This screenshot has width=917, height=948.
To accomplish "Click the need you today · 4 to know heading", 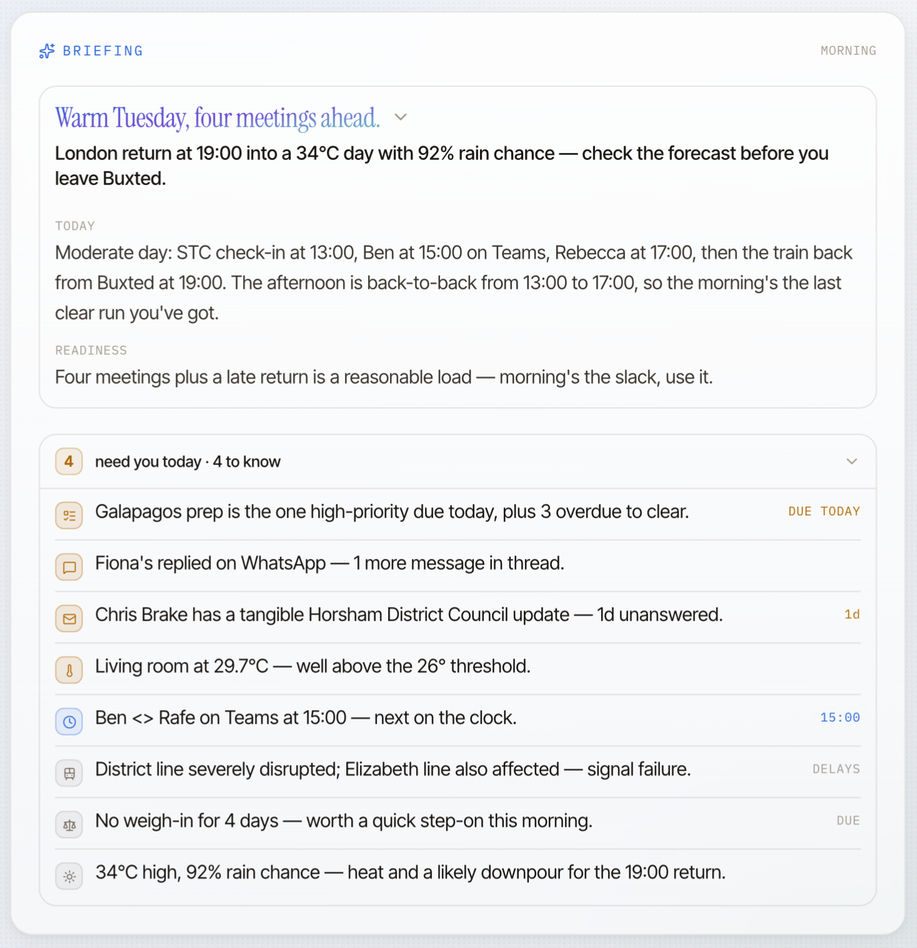I will coord(187,462).
